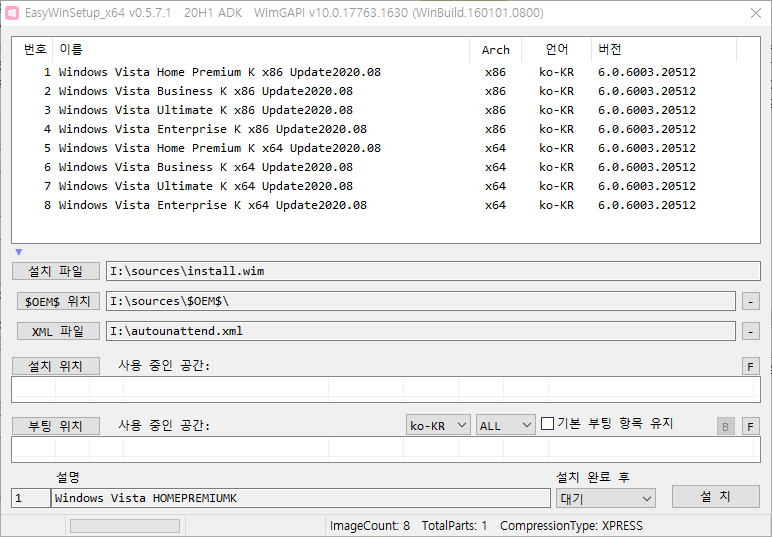Click the install location partition list box
Screen dimensions: 772x537
pyautogui.click(x=386, y=389)
